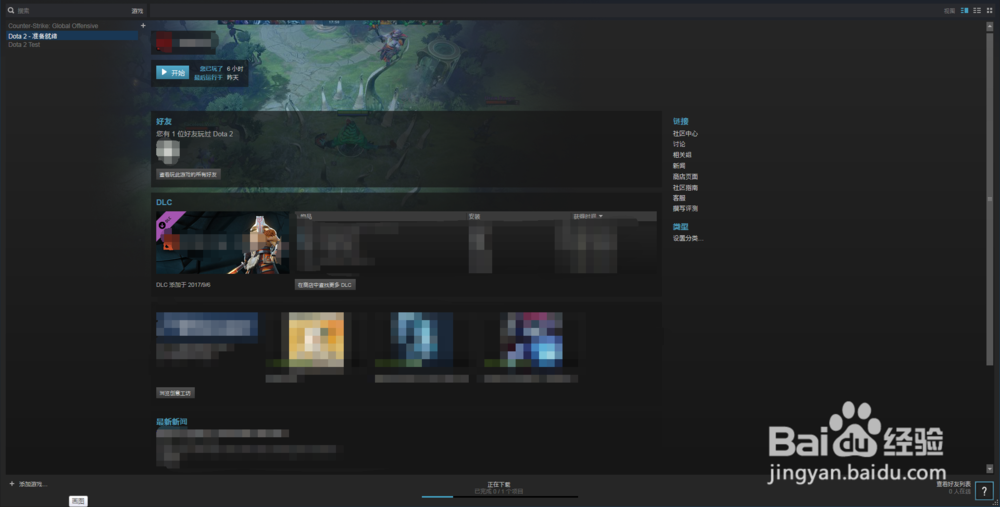Open 查看好友列表 friends list

tap(953, 485)
